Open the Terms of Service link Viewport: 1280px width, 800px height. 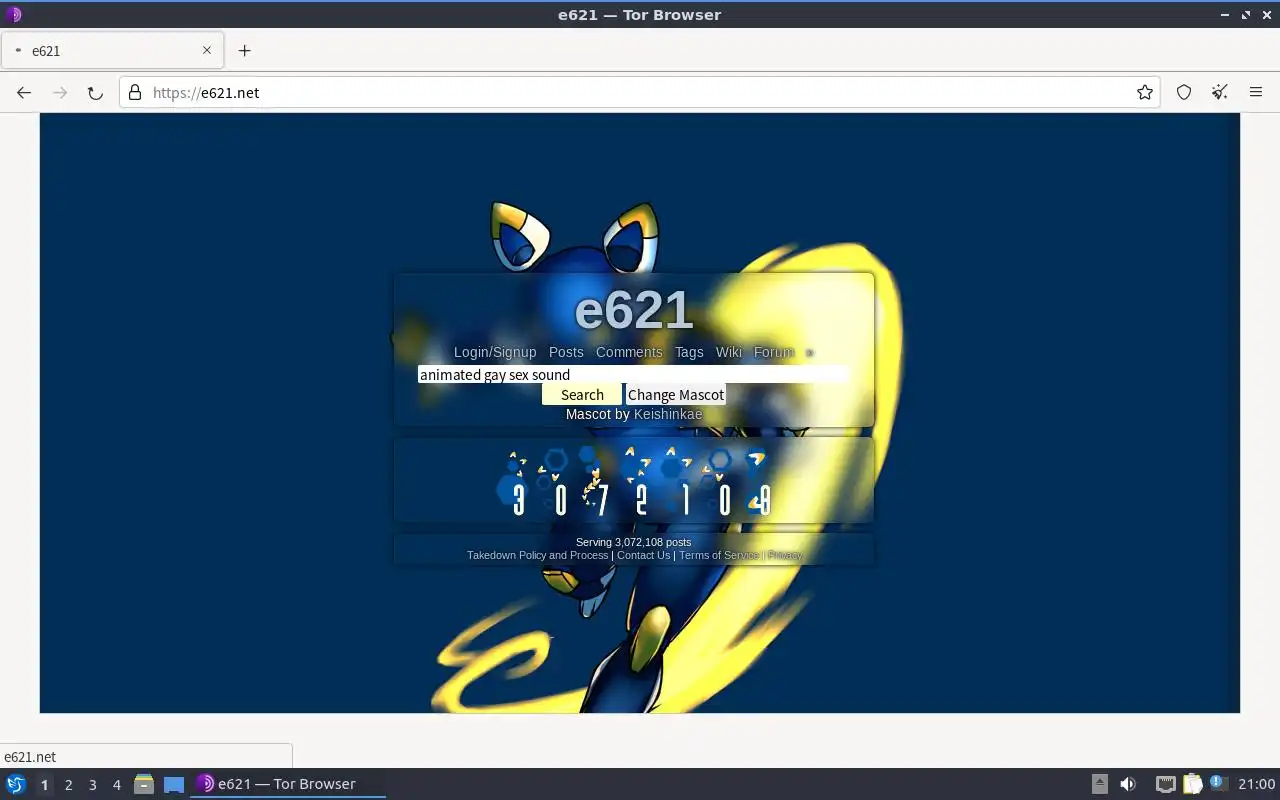(x=719, y=555)
